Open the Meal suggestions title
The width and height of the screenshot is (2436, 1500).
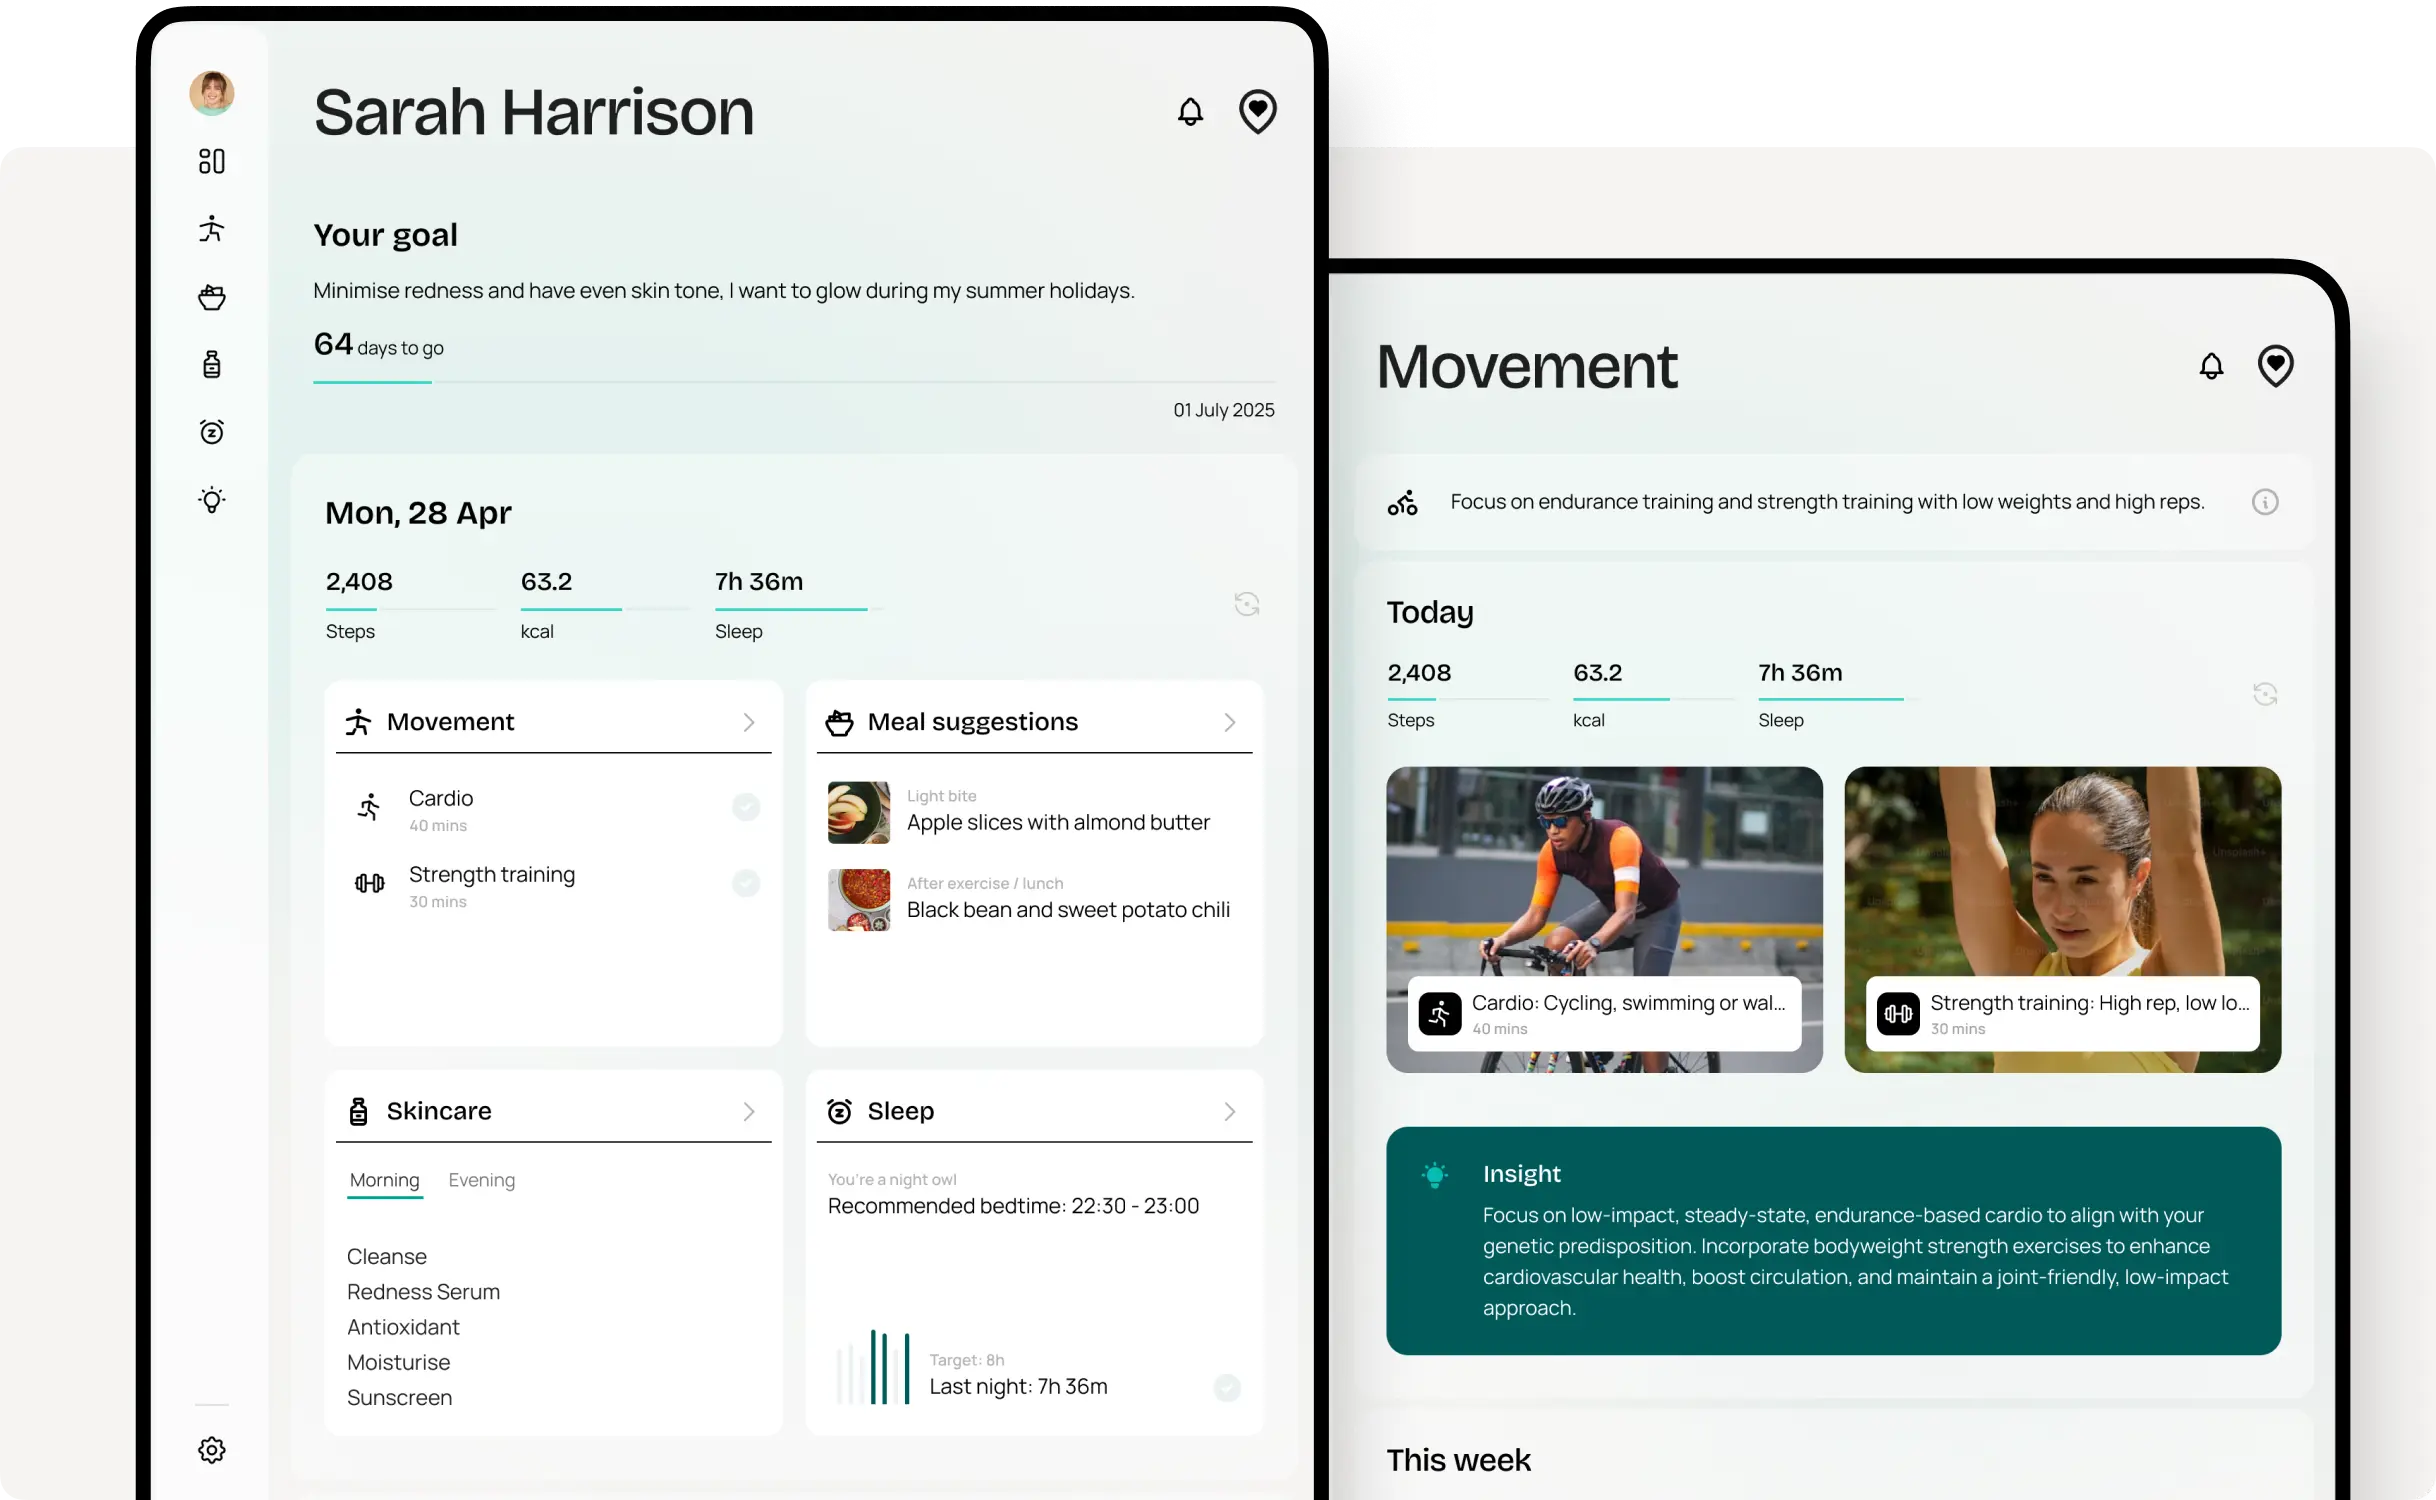(x=973, y=722)
